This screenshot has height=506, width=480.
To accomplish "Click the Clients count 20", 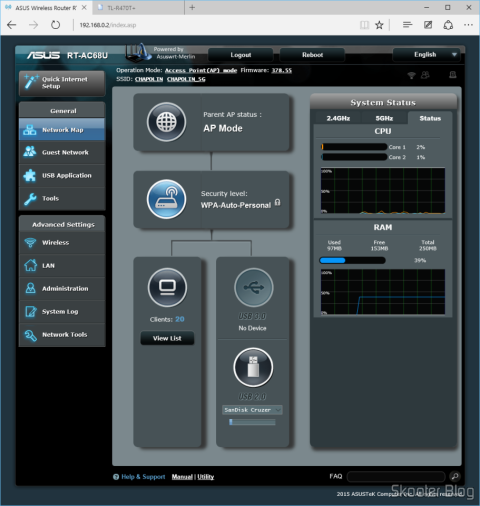I will (180, 319).
